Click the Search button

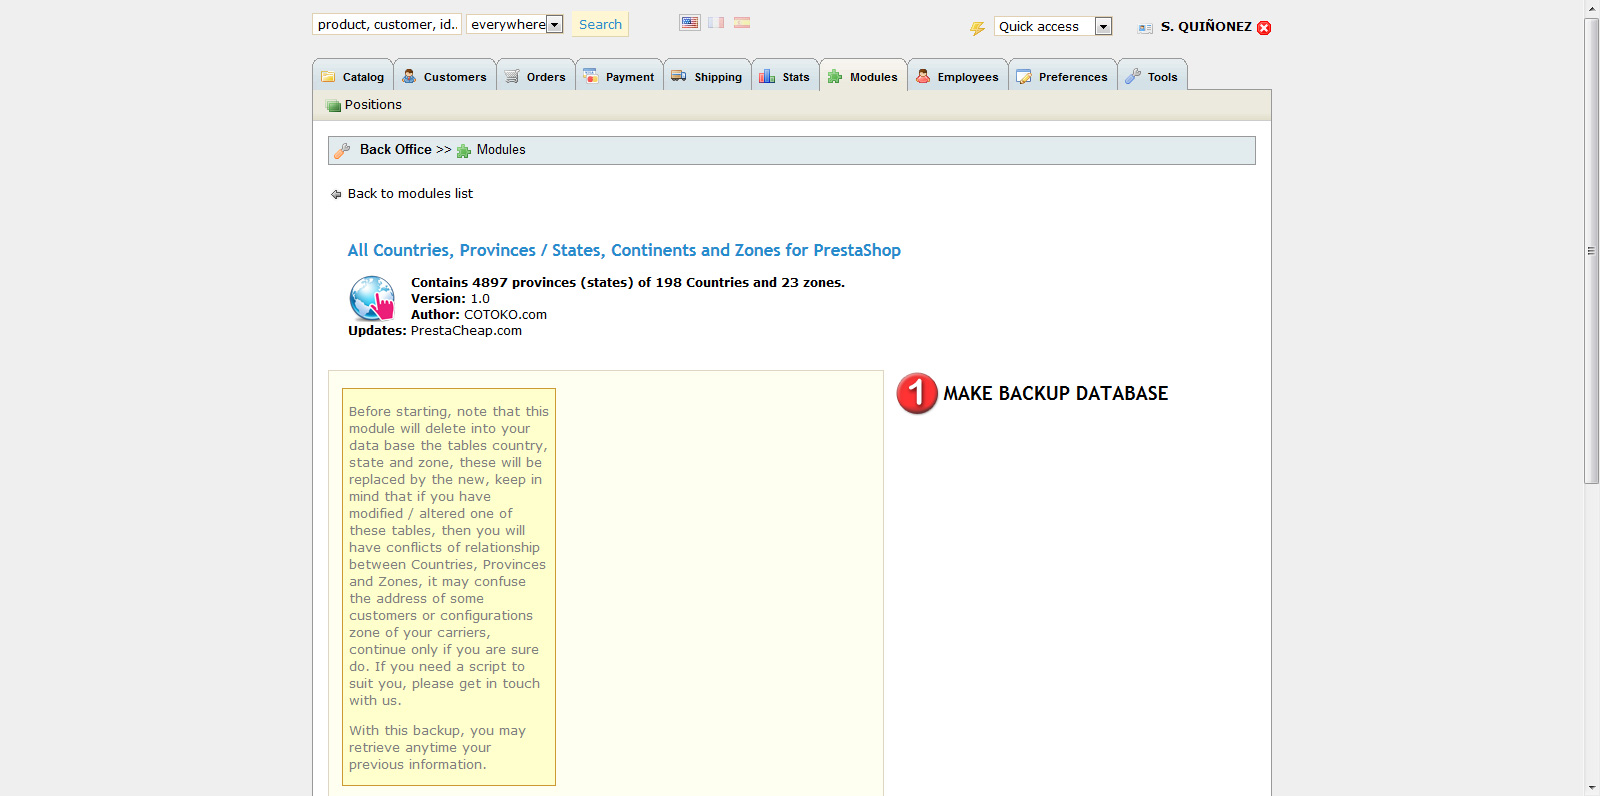tap(600, 24)
